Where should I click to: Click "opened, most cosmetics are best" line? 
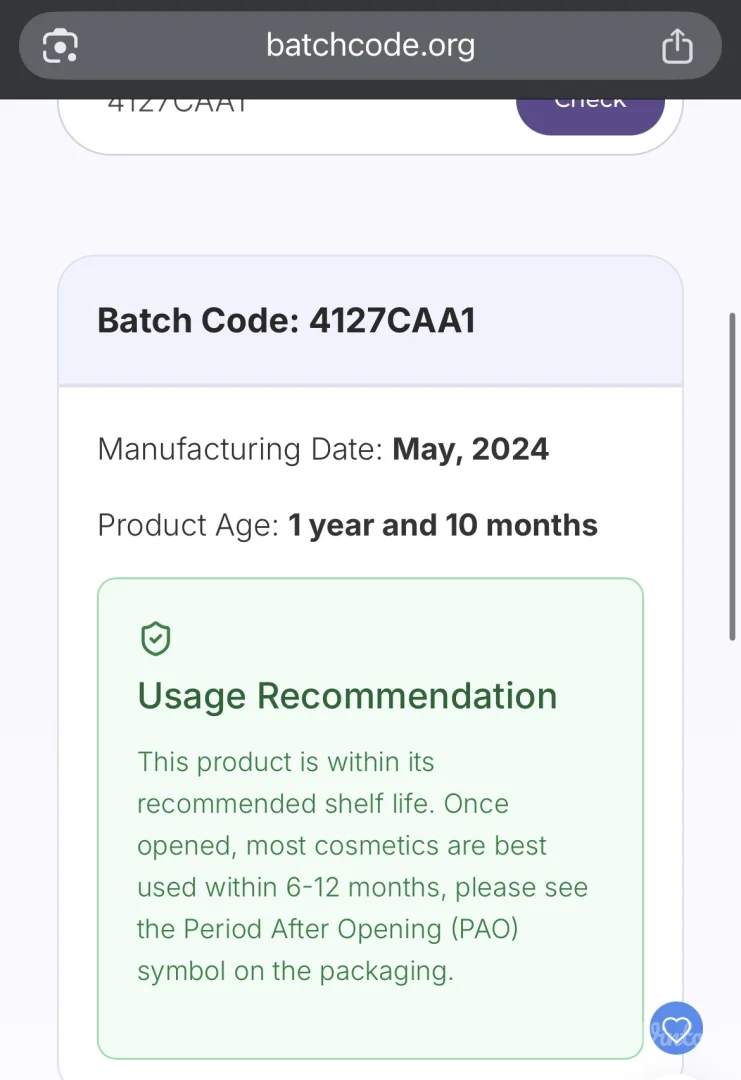tap(342, 846)
